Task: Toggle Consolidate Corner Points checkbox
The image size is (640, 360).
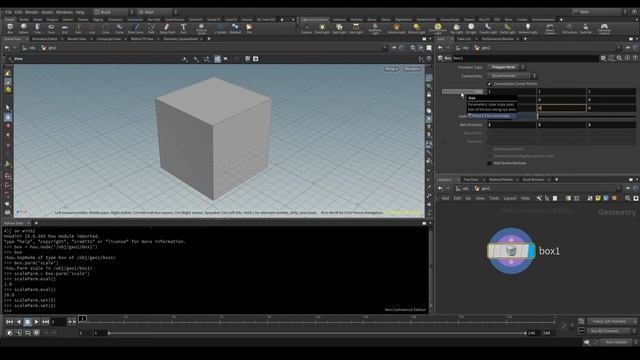Action: click(490, 84)
